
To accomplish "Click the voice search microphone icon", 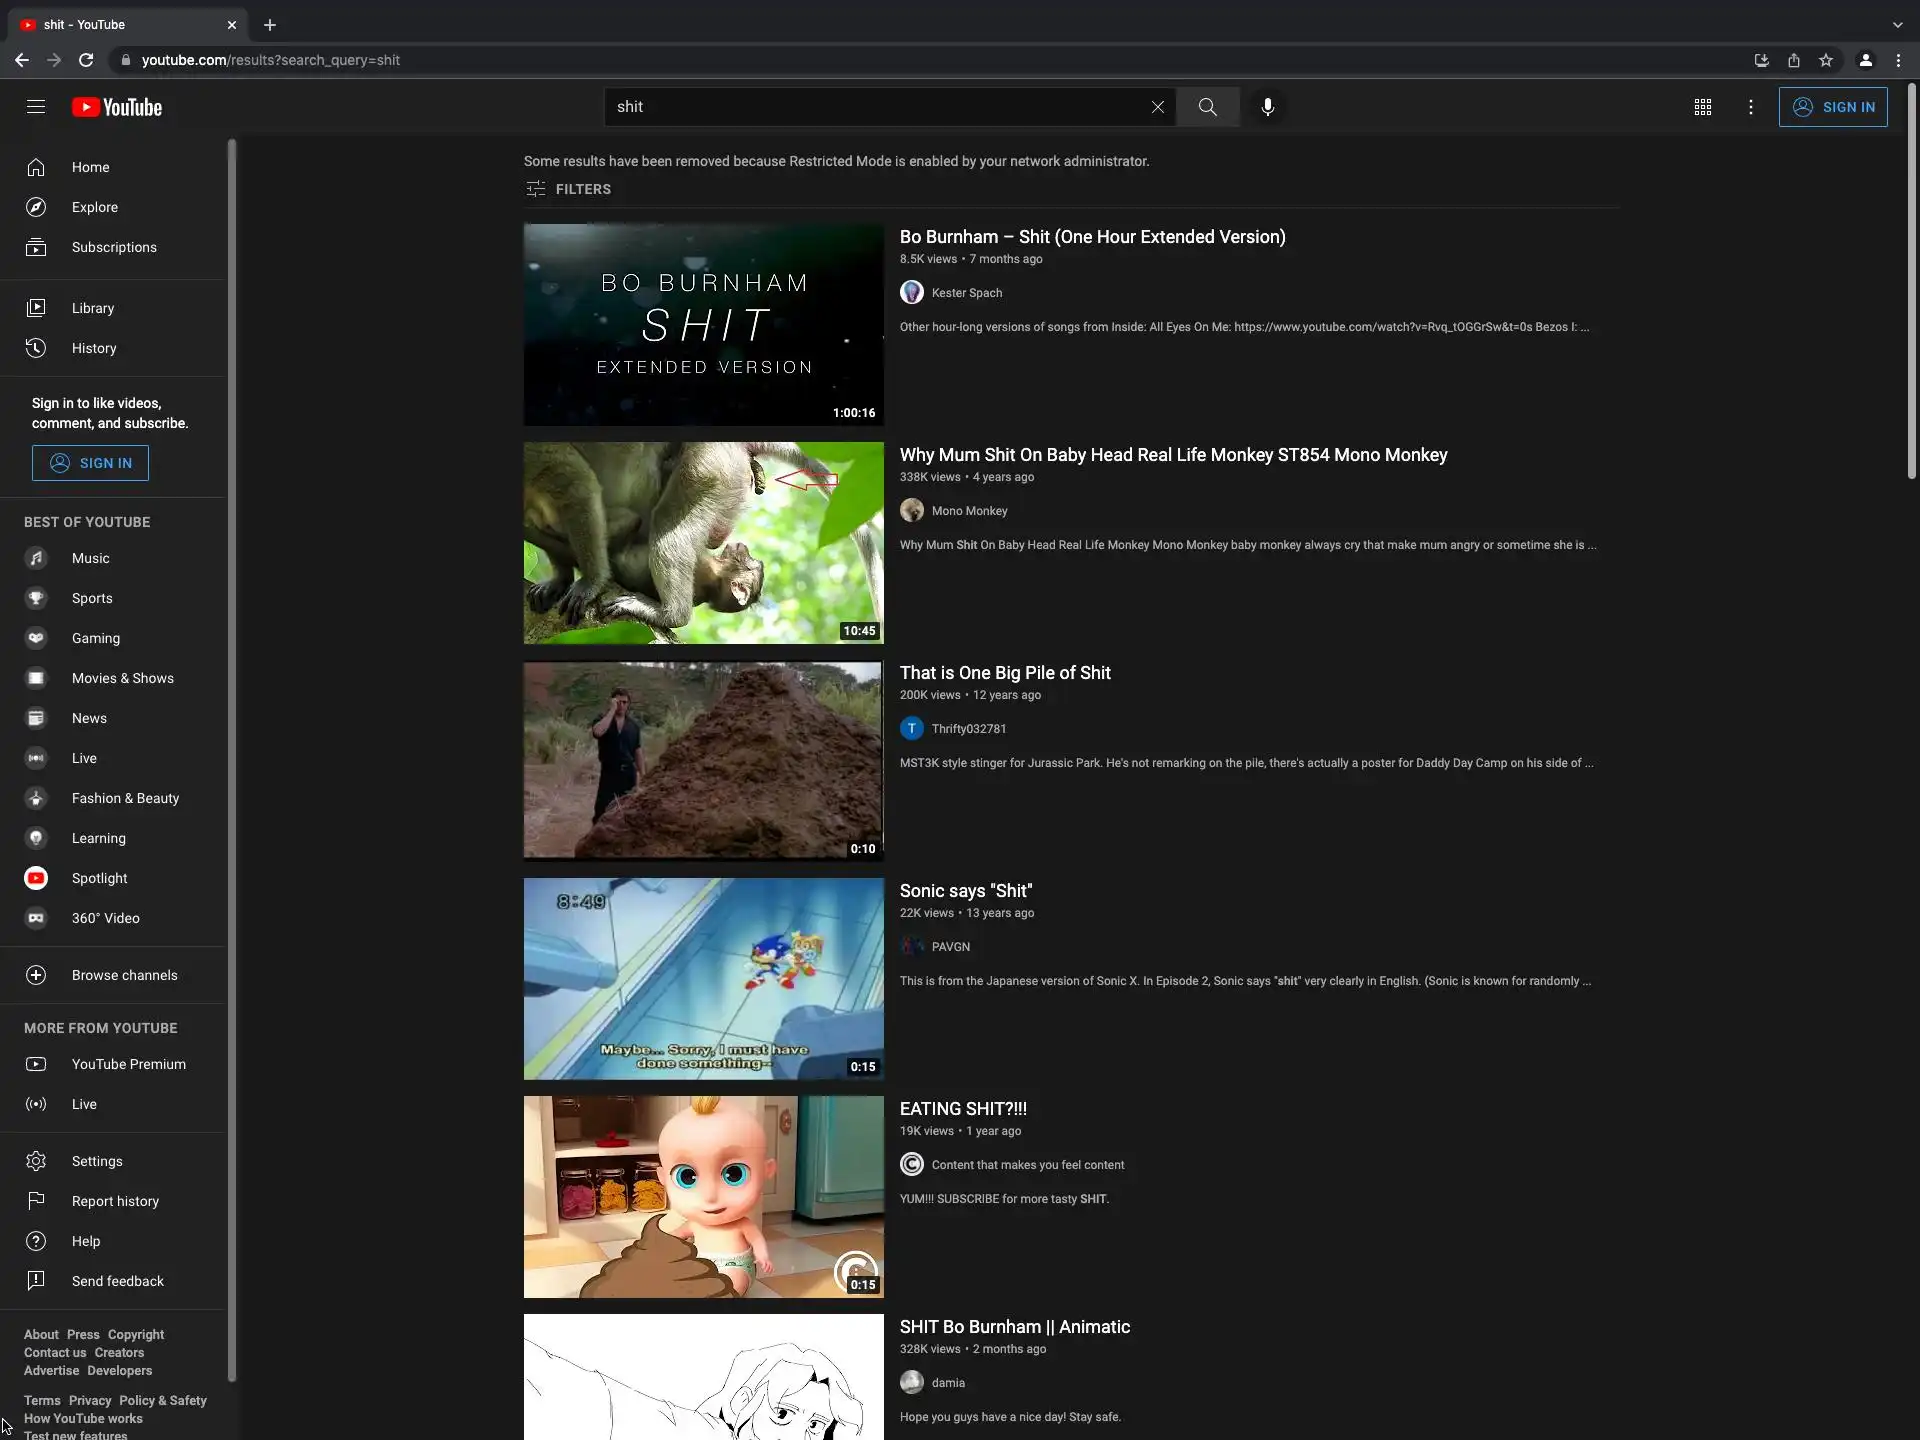I will point(1267,107).
